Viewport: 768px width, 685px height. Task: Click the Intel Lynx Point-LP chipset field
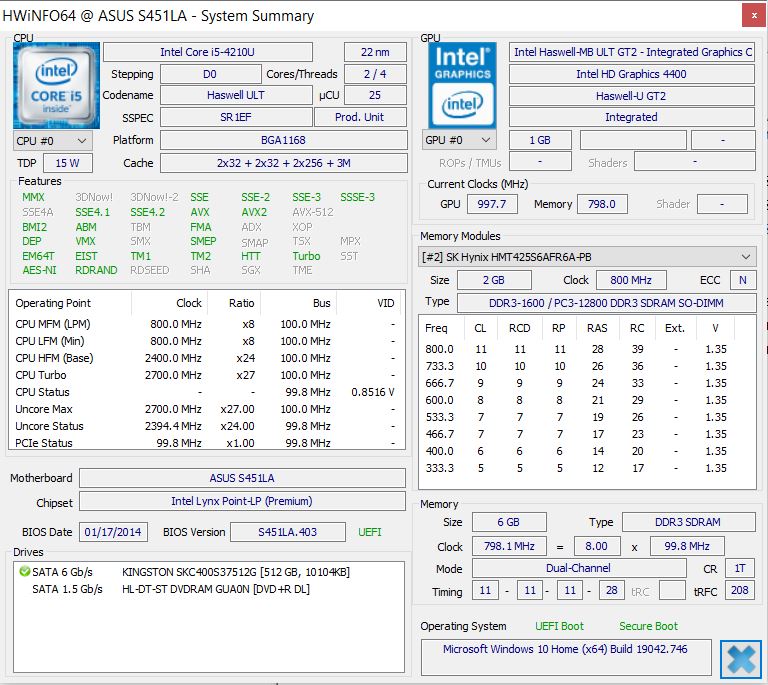[242, 501]
